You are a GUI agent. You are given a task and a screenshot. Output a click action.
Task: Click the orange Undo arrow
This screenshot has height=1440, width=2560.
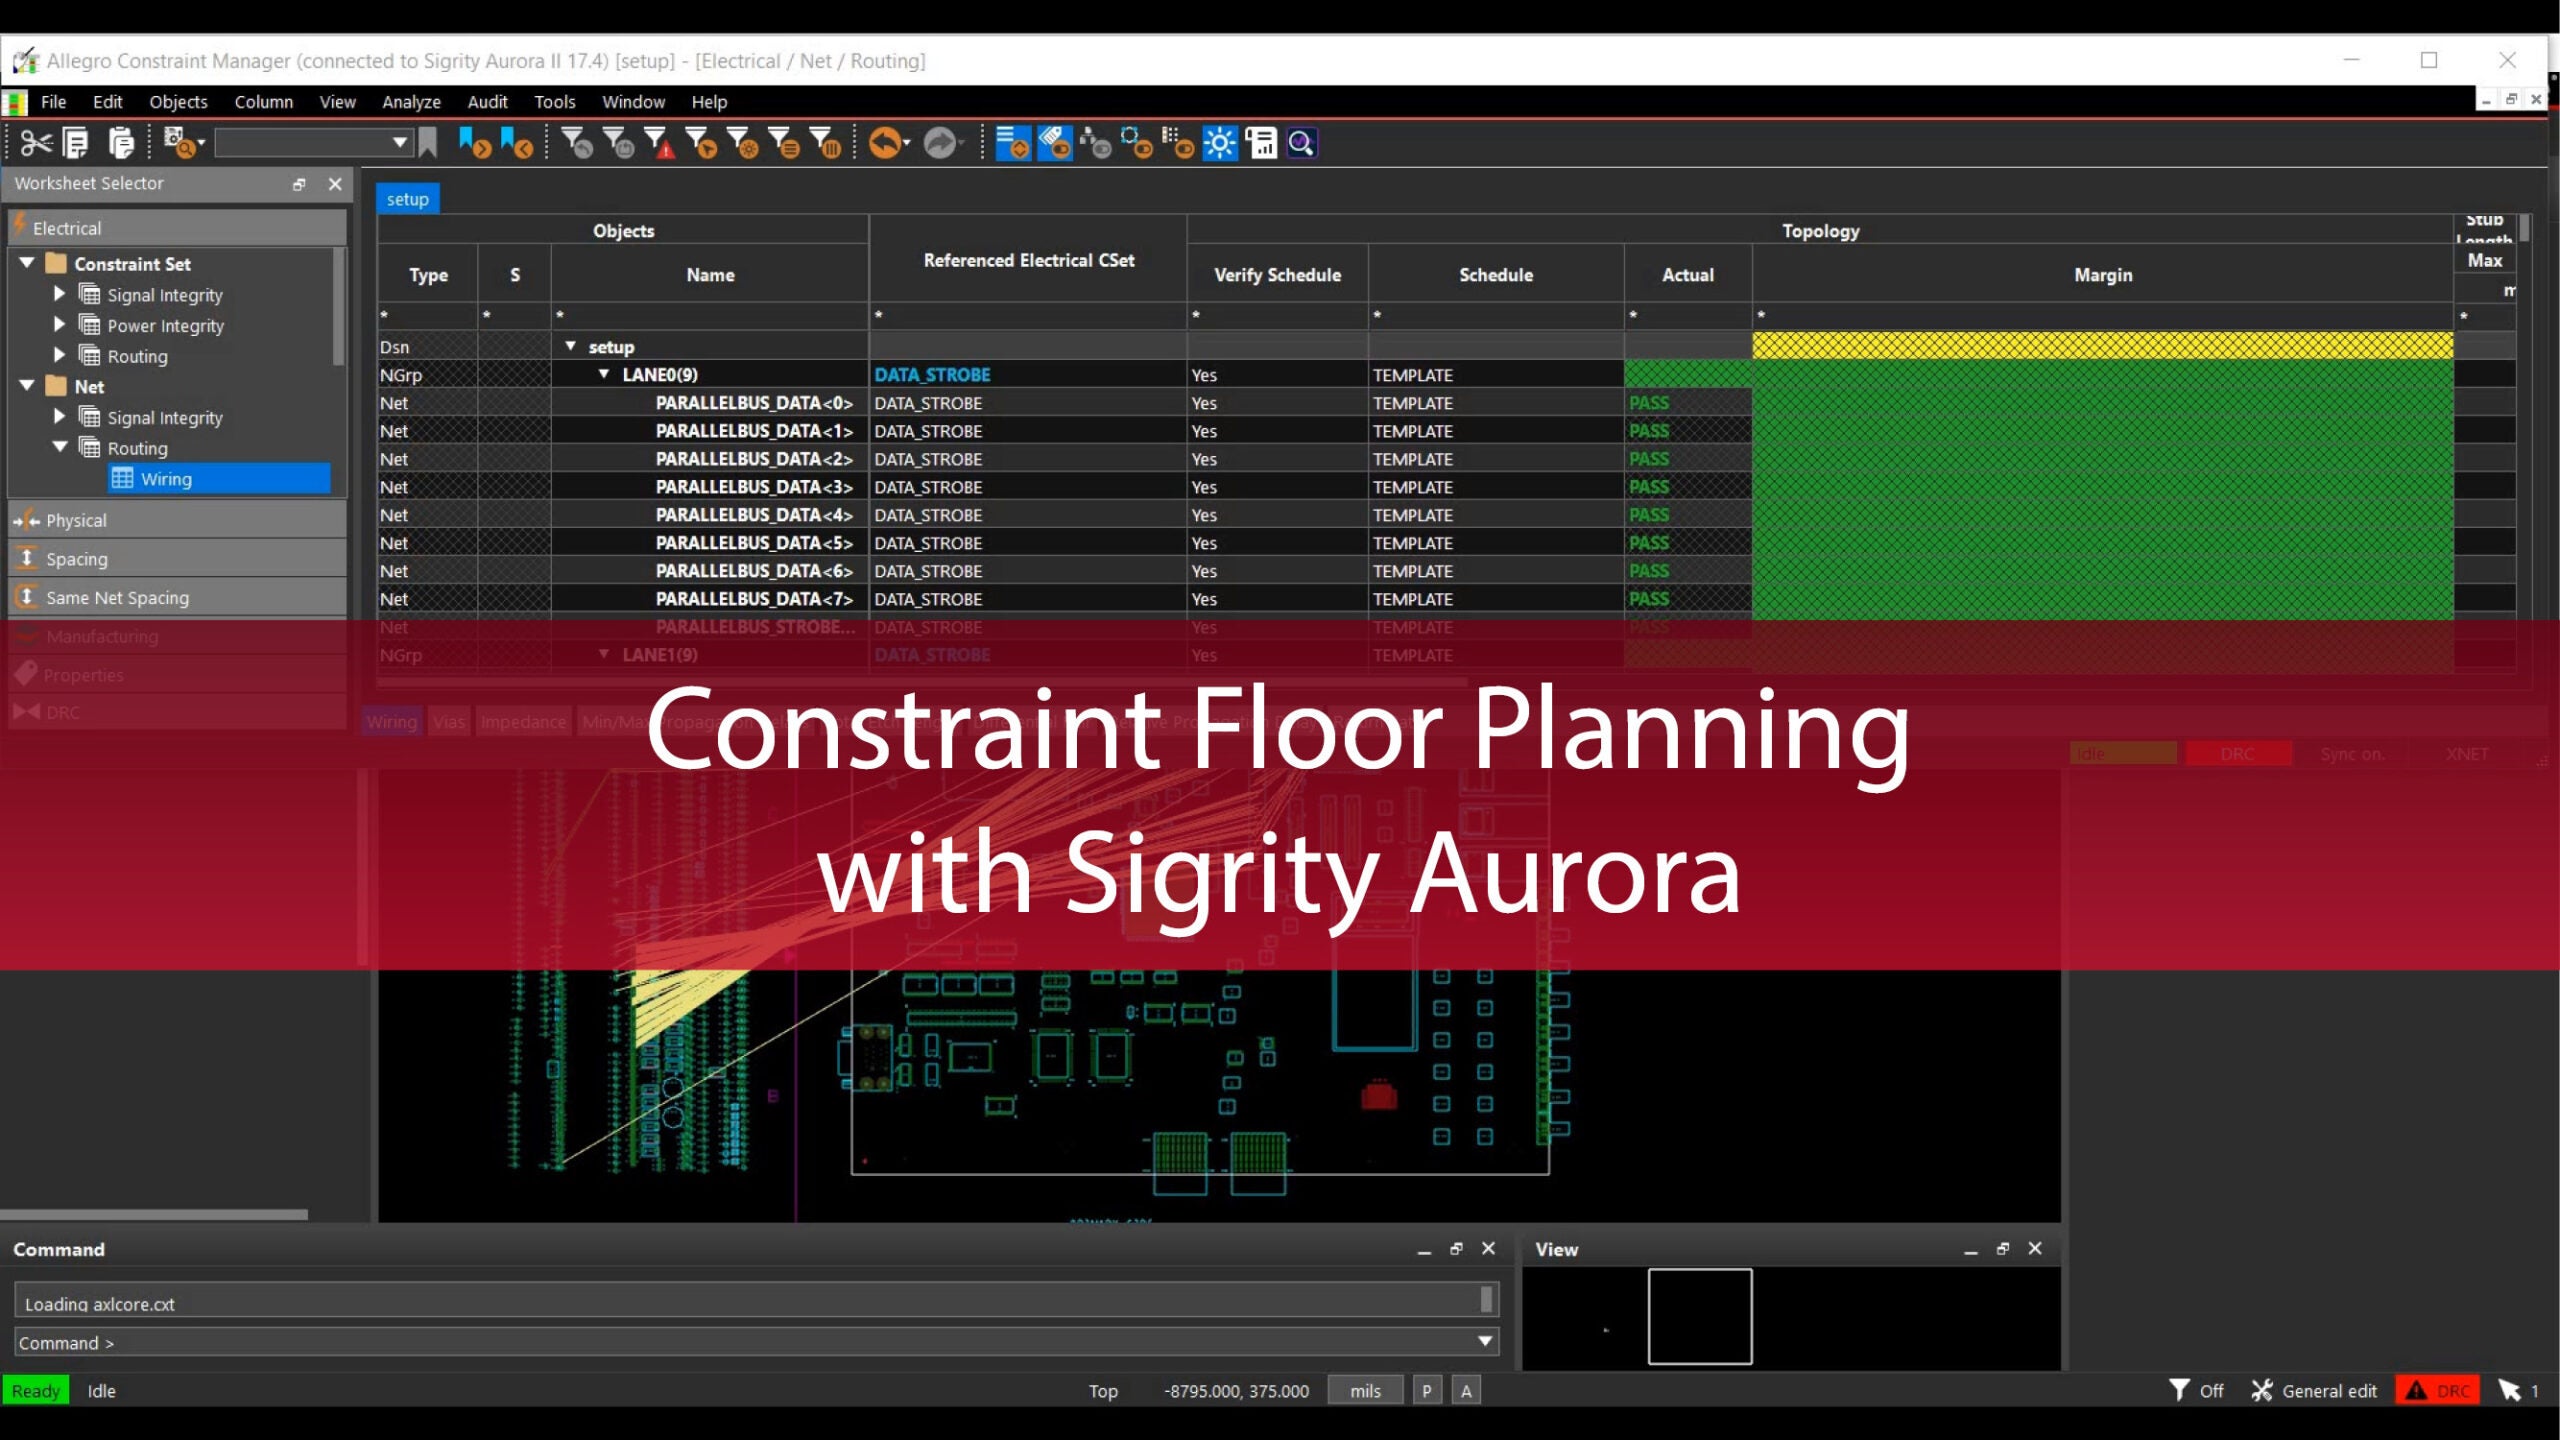pos(884,144)
